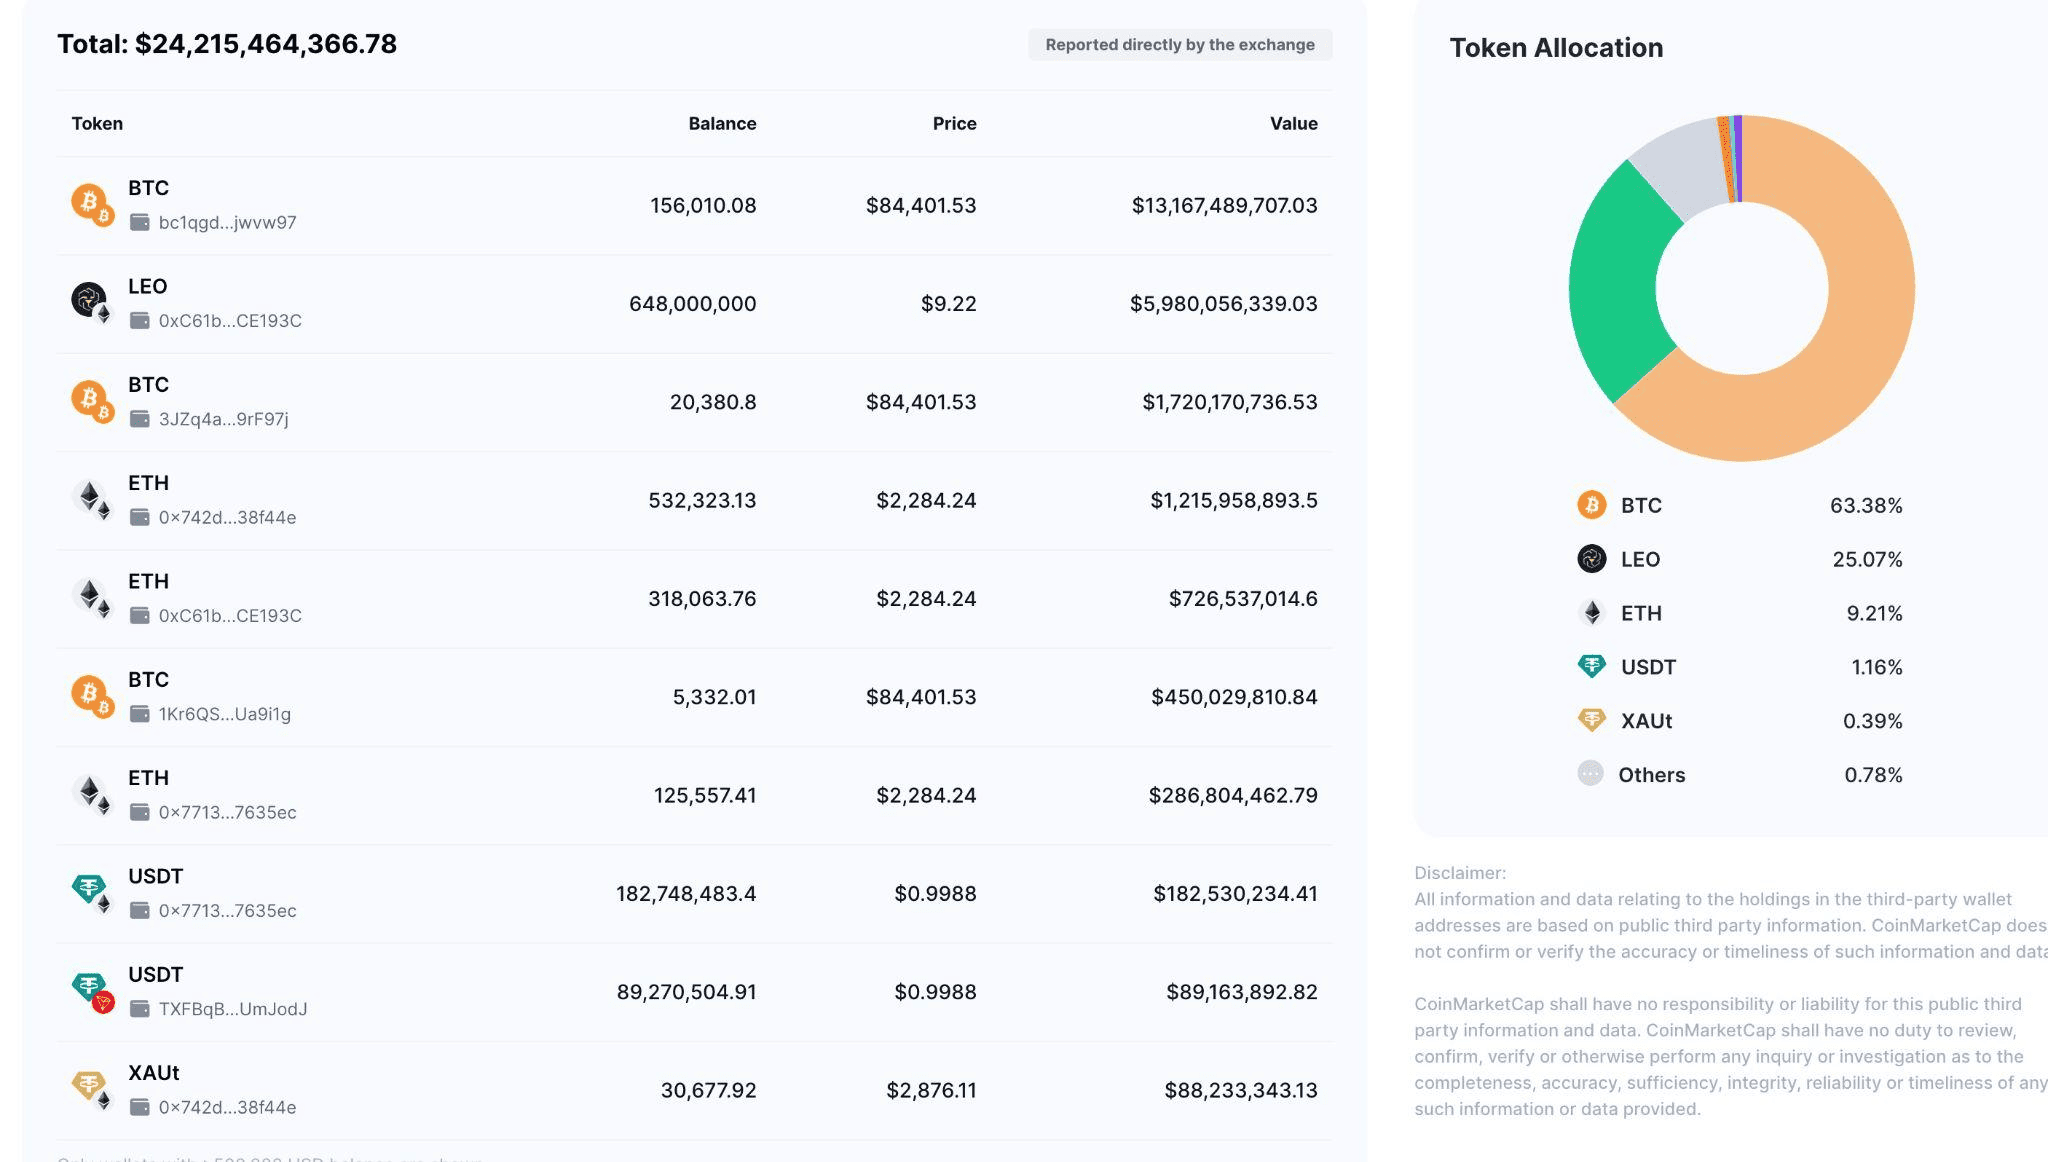Click the LEO token icon in the table
2048x1162 pixels.
(90, 300)
